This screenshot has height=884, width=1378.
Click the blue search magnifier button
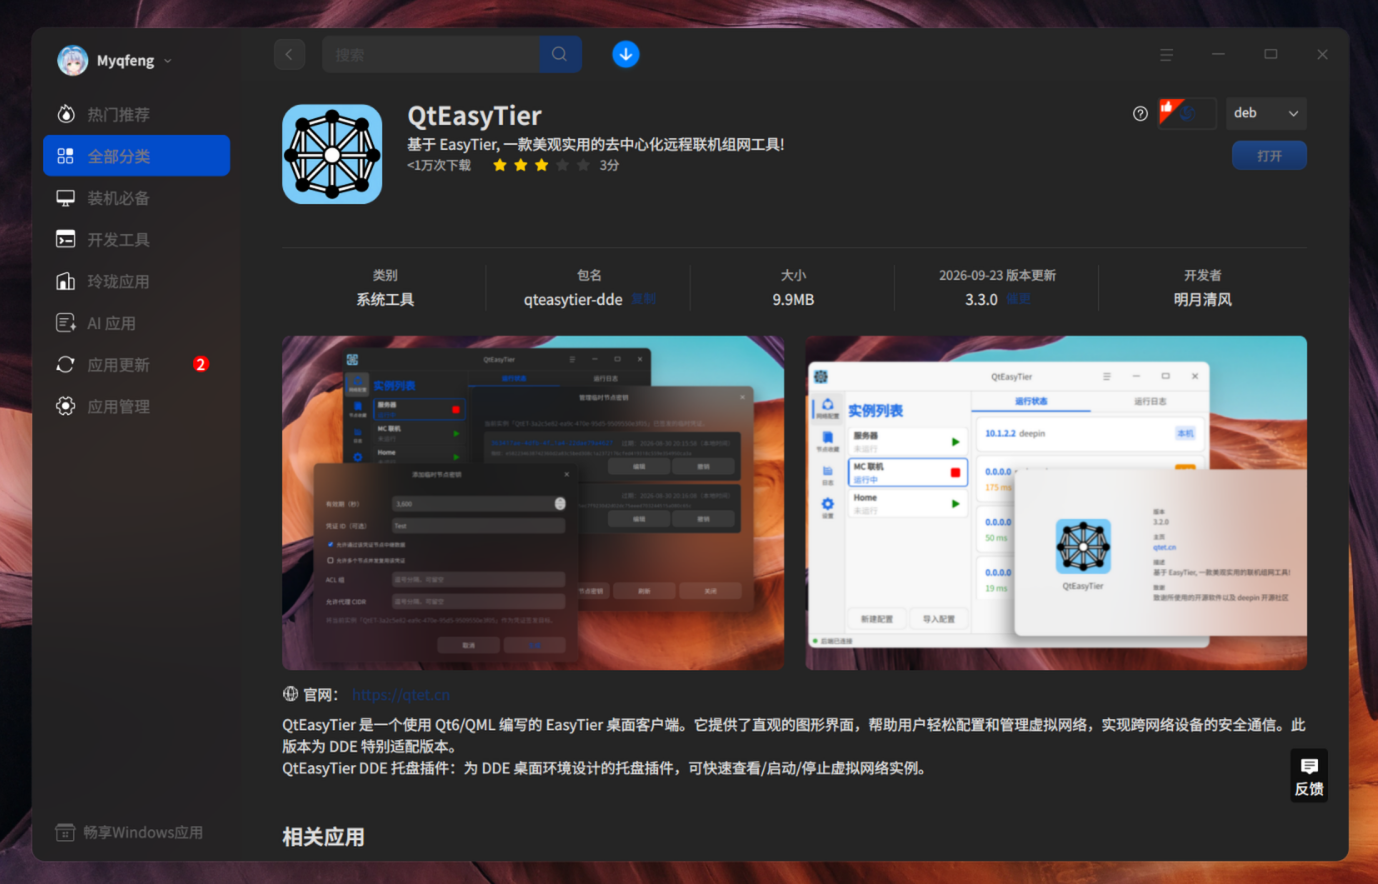560,54
